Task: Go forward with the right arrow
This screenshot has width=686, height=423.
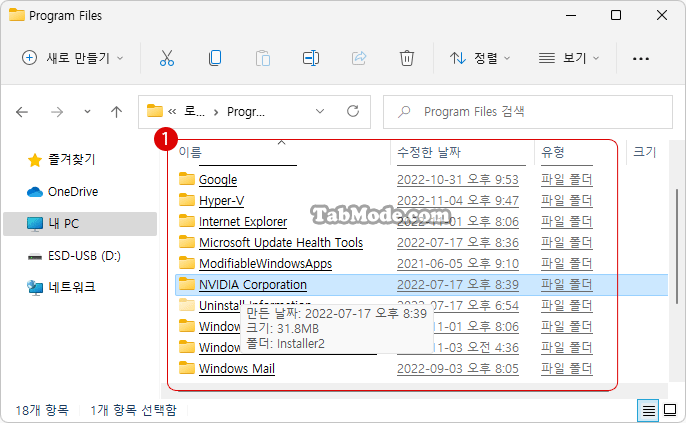Action: tap(57, 112)
